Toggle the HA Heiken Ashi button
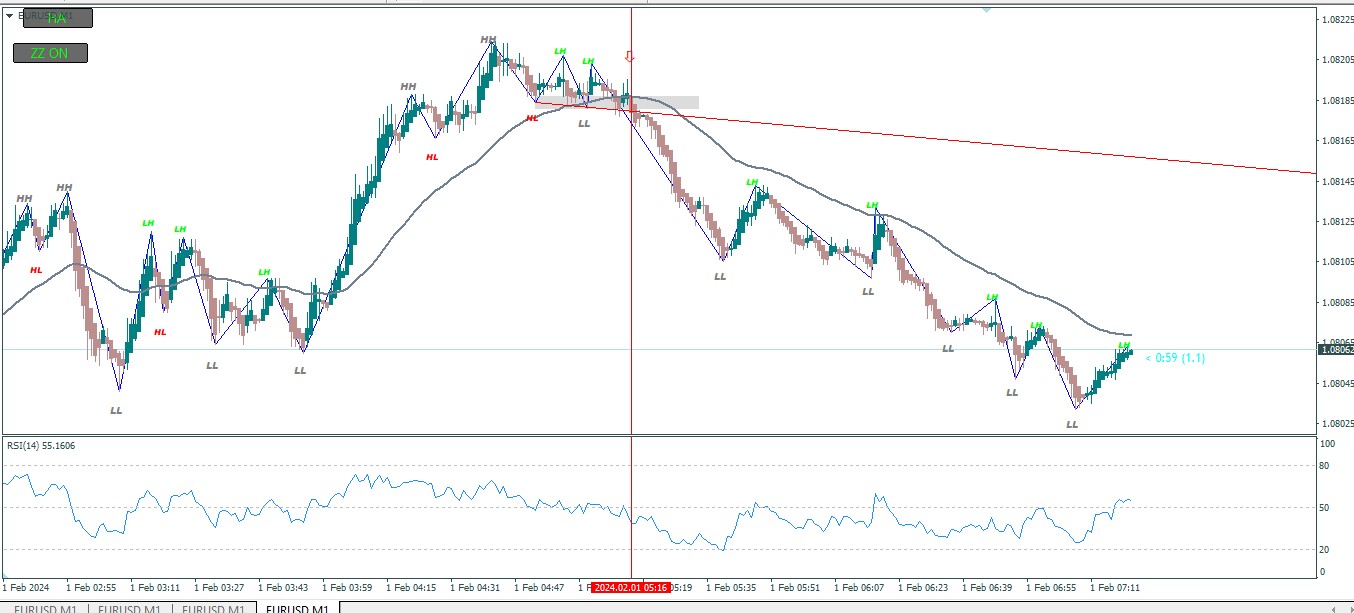 pos(57,18)
